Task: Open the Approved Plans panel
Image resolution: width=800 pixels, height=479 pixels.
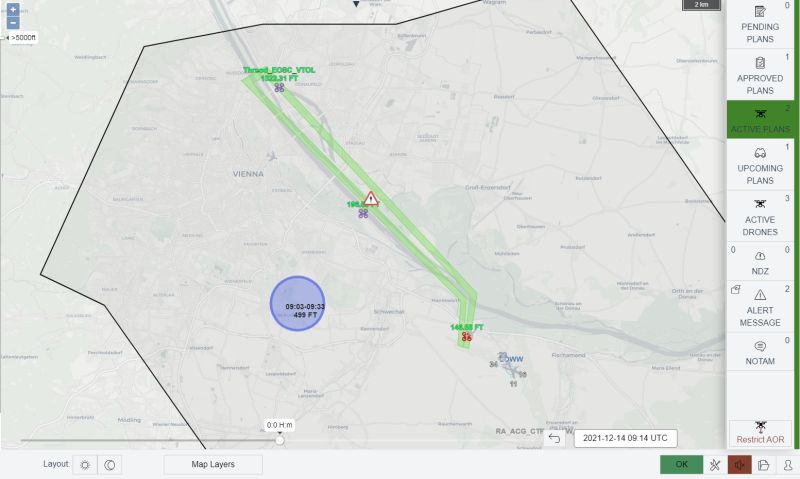Action: [760, 75]
